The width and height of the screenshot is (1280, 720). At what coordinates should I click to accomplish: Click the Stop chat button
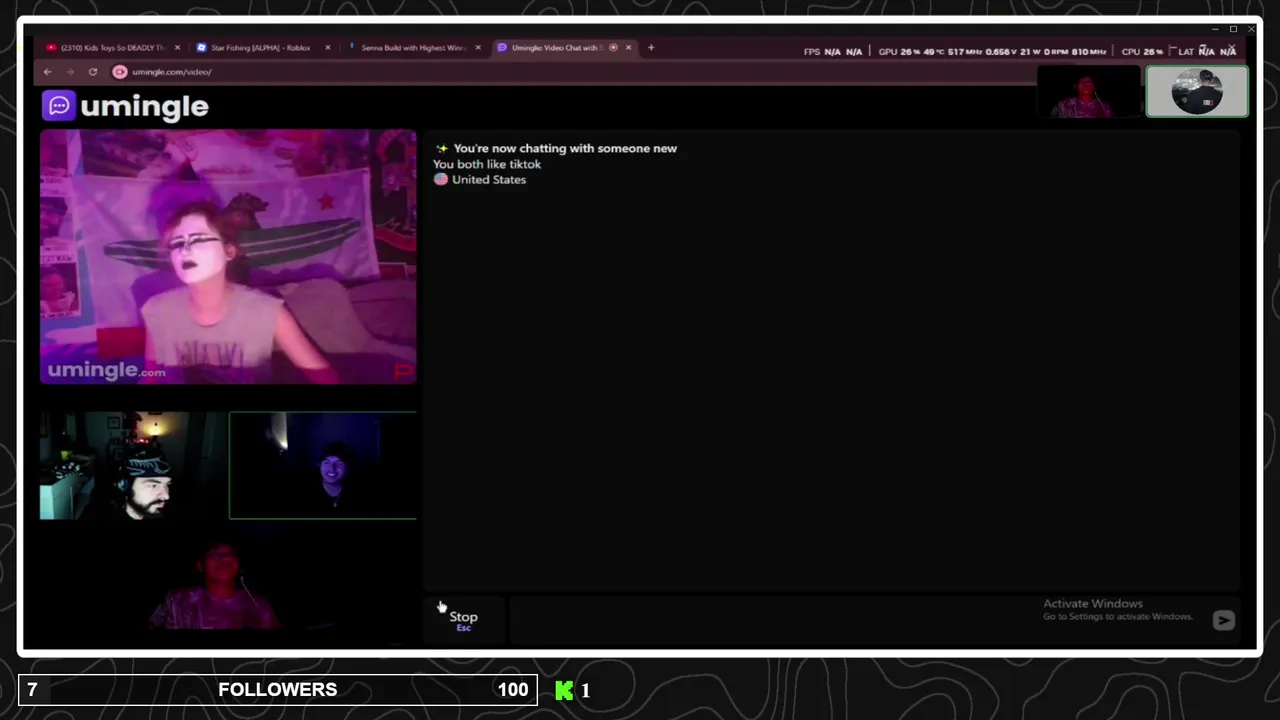click(x=463, y=620)
